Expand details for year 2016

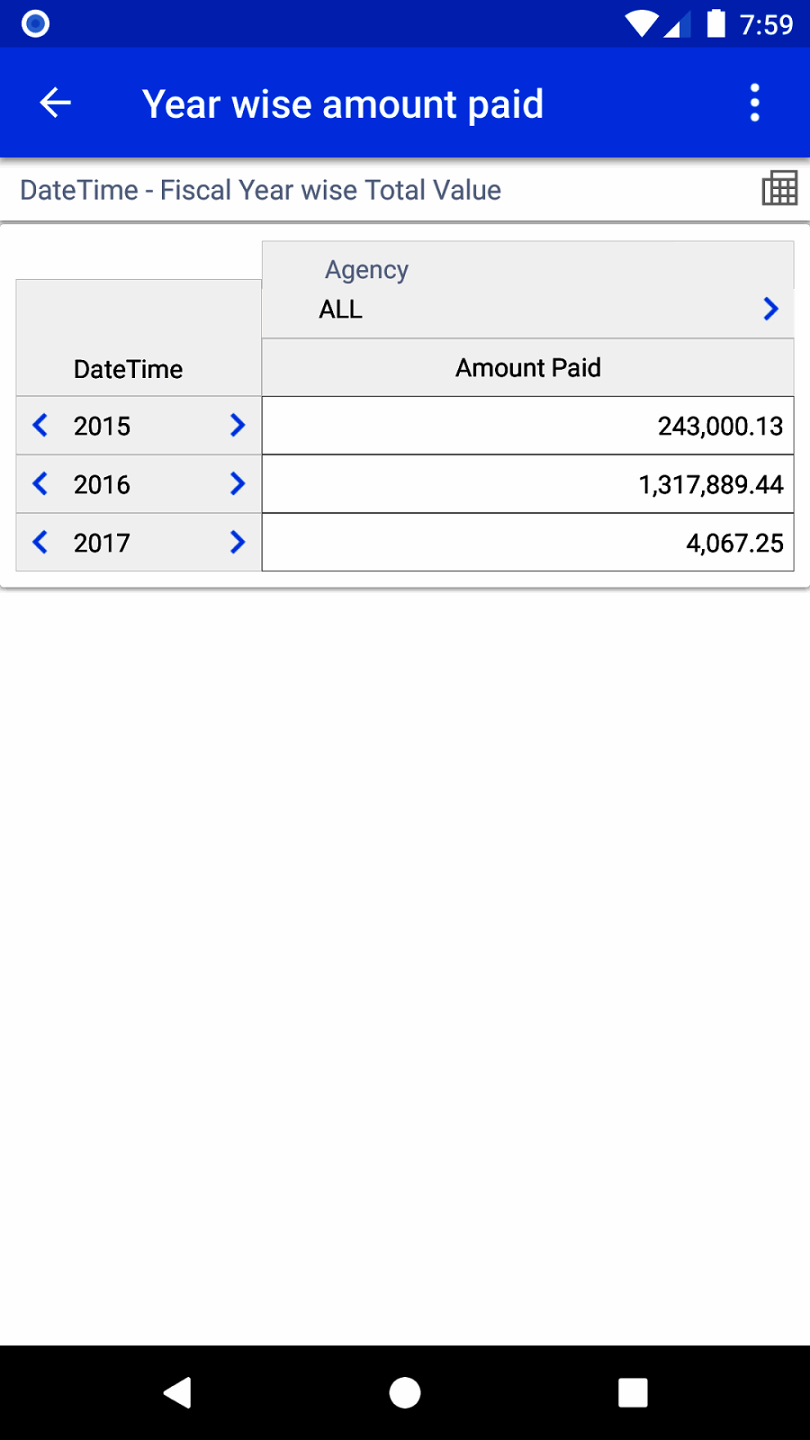(237, 484)
